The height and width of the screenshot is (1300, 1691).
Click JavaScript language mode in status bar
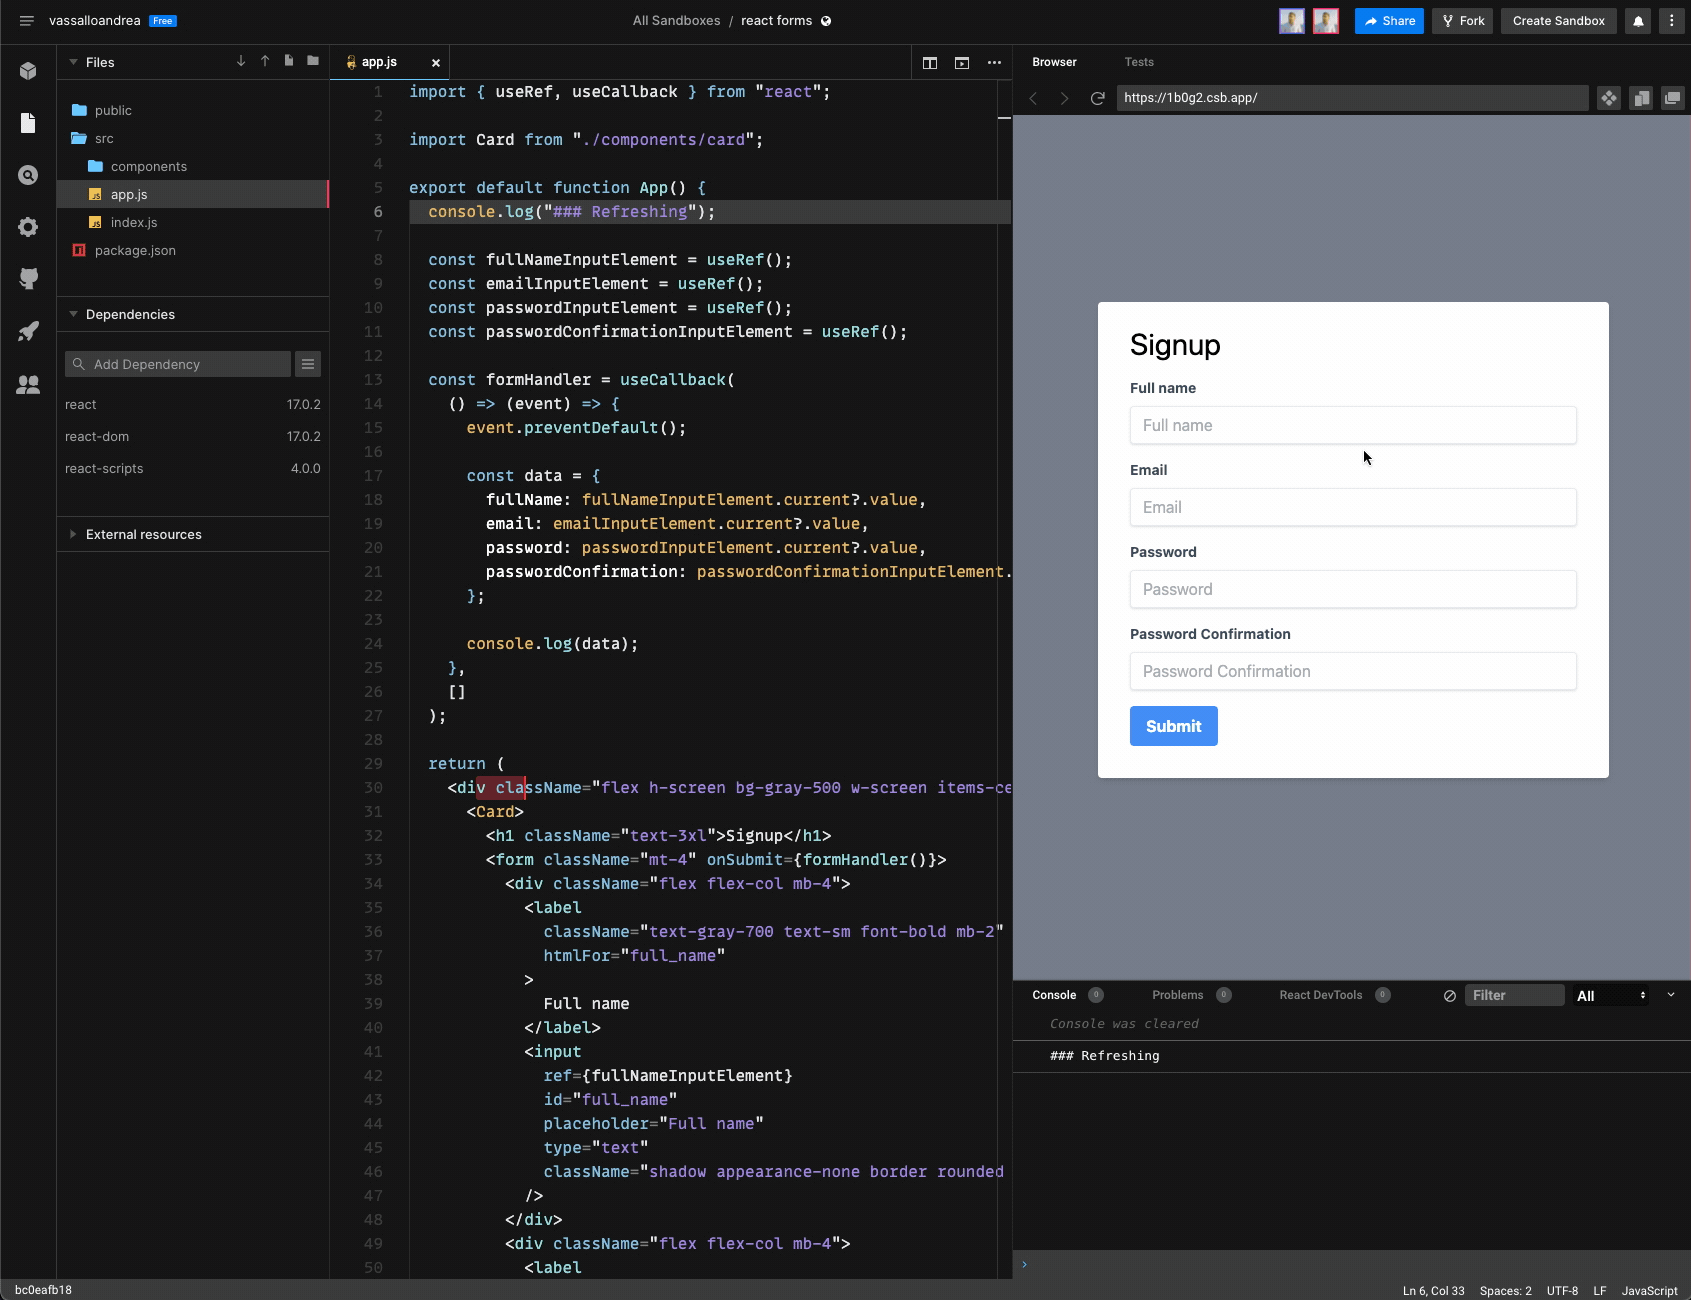tap(1649, 1291)
